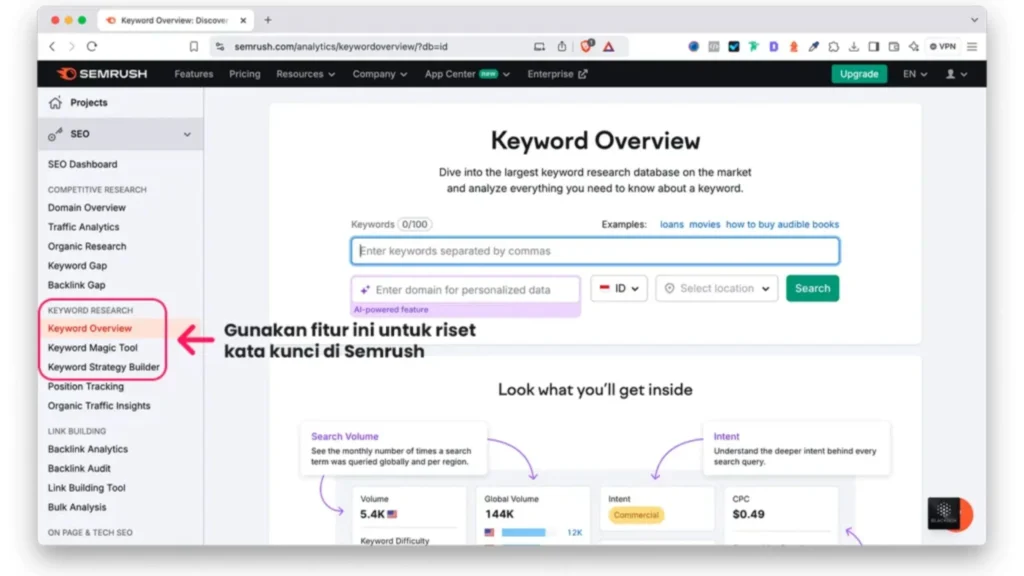Click 'how to buy audible books' example
Image resolution: width=1024 pixels, height=576 pixels.
pyautogui.click(x=782, y=224)
